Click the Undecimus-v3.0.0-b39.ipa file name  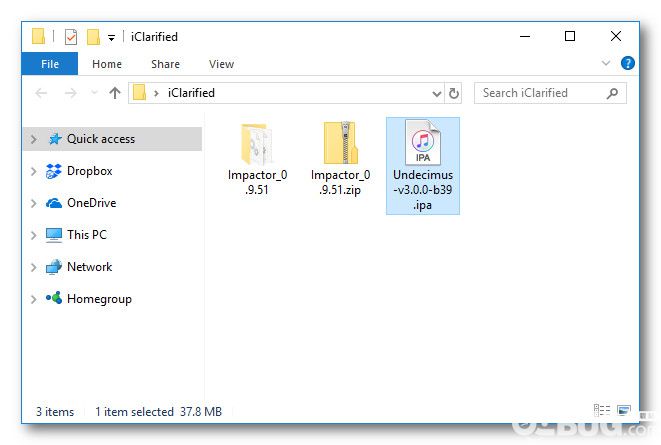click(x=423, y=190)
